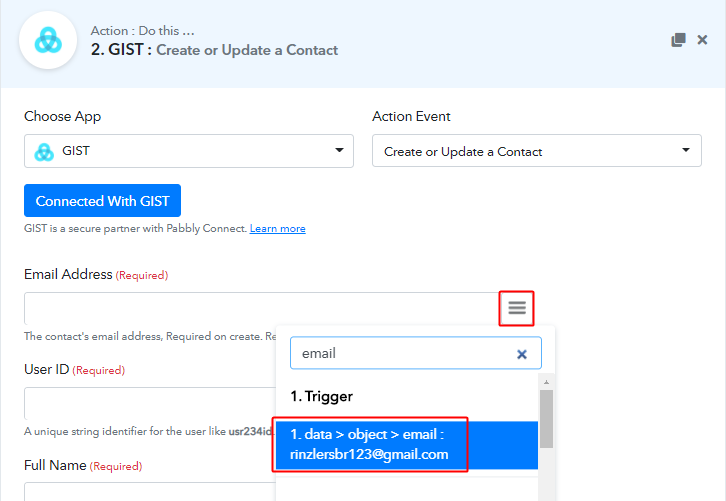
Task: Click the Connected With GIST button
Action: pos(102,200)
